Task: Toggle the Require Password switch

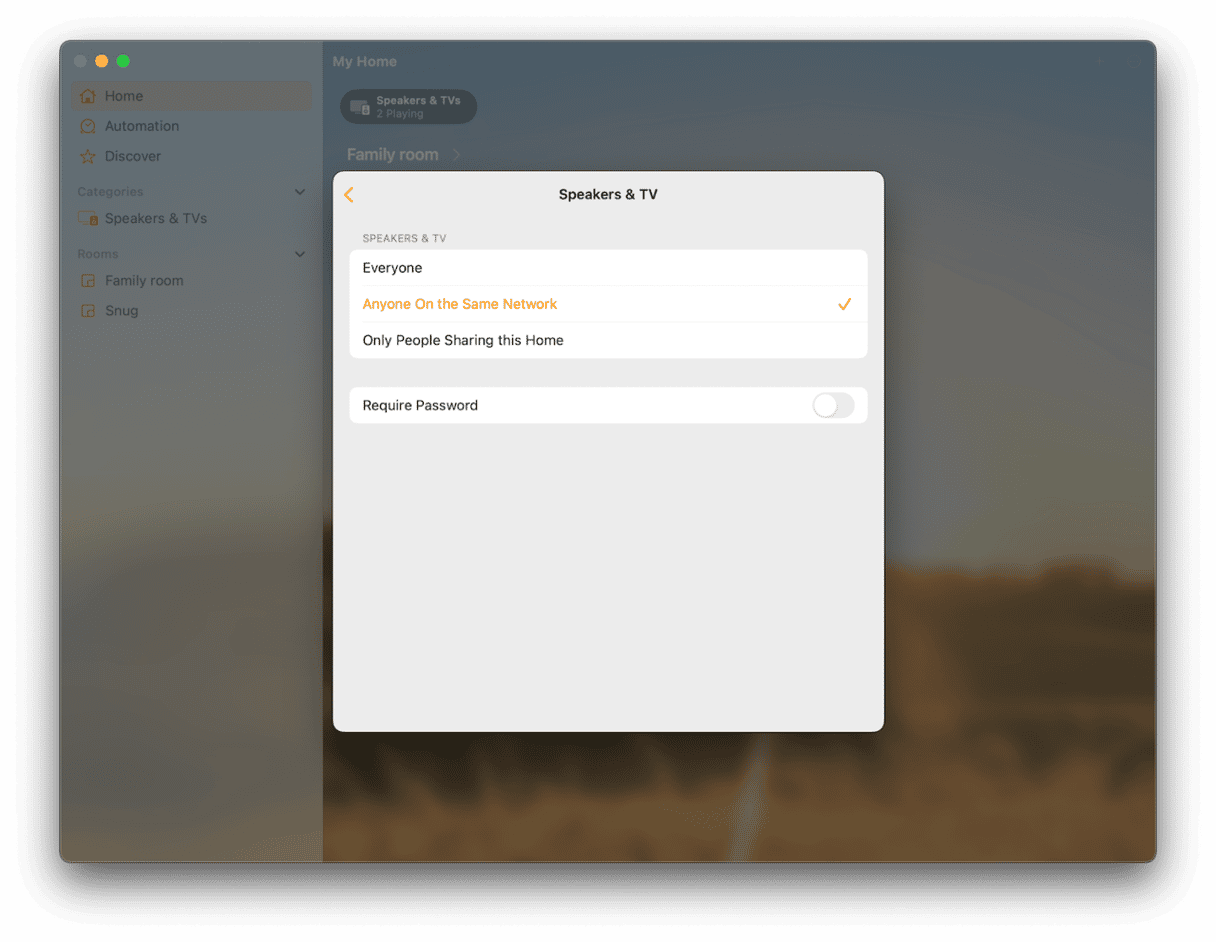Action: [x=833, y=405]
